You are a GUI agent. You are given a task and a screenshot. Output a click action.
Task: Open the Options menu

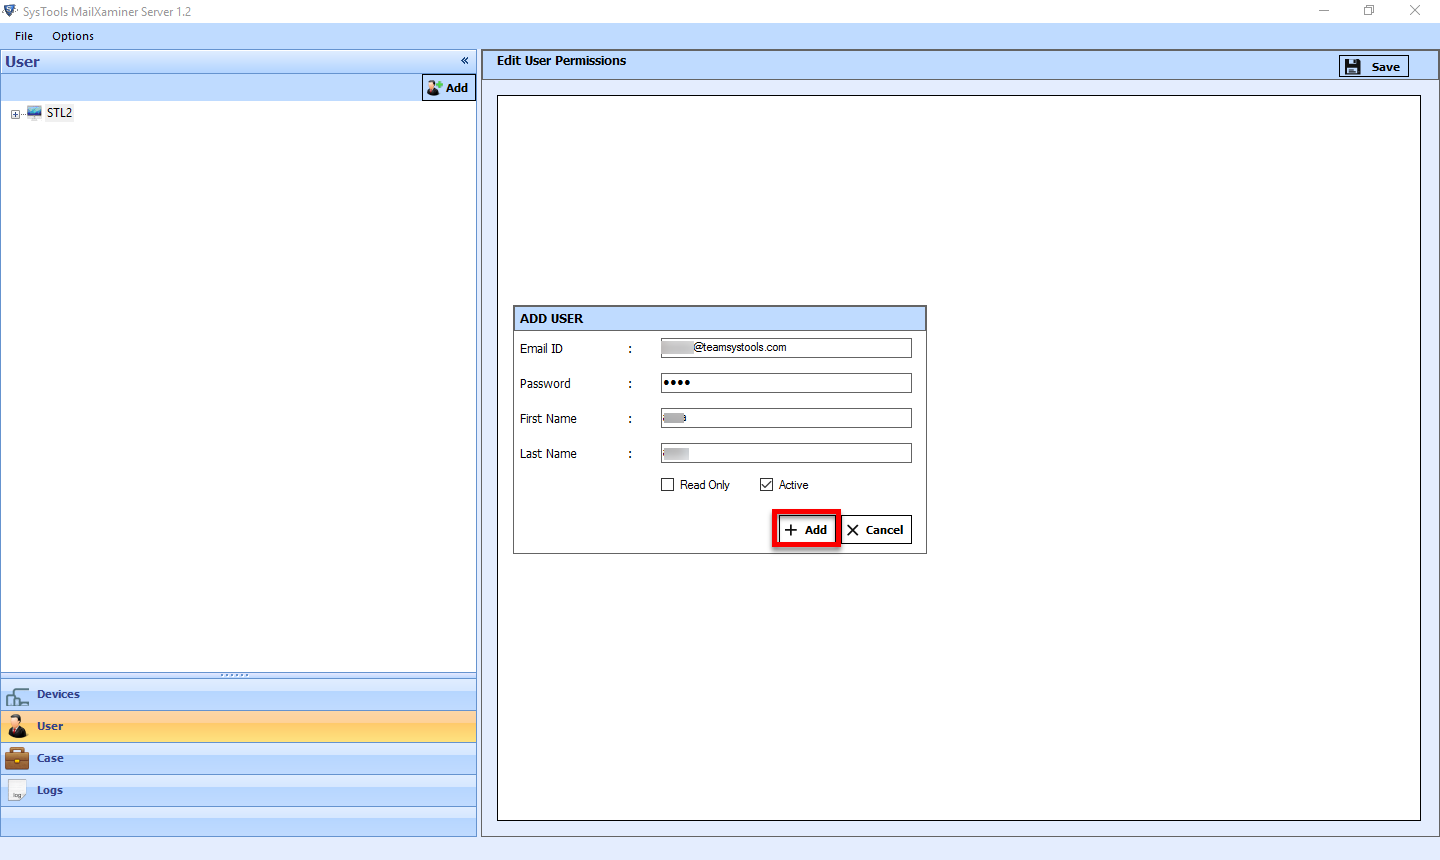pyautogui.click(x=73, y=36)
